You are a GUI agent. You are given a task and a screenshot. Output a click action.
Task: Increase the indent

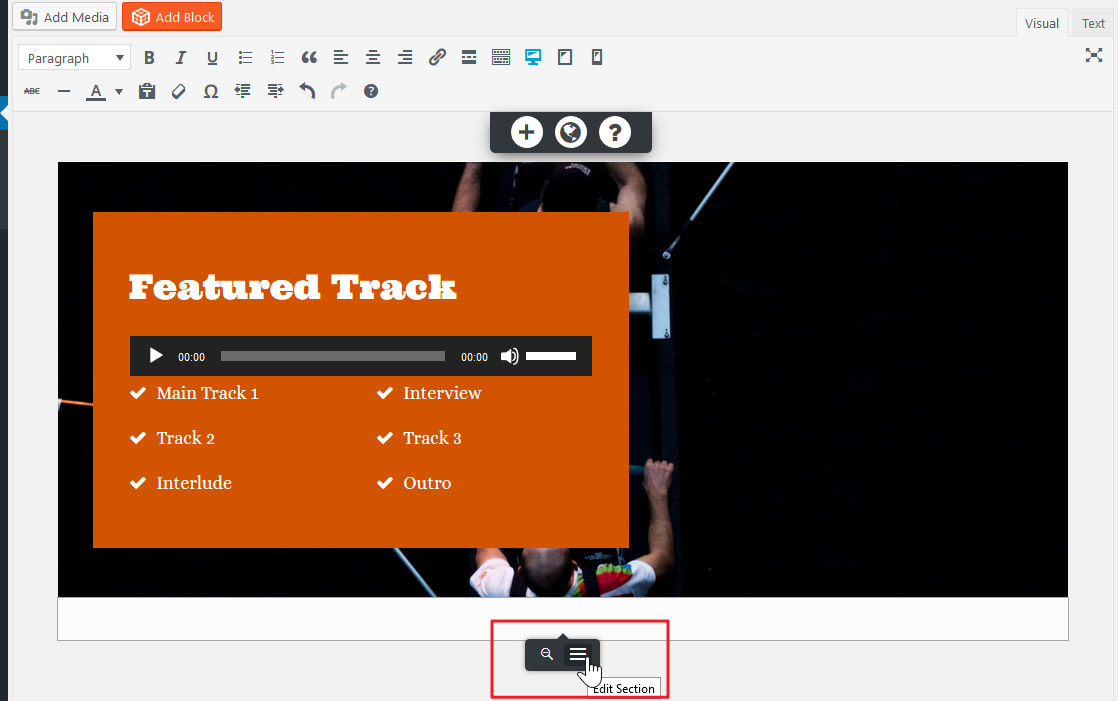(x=275, y=91)
